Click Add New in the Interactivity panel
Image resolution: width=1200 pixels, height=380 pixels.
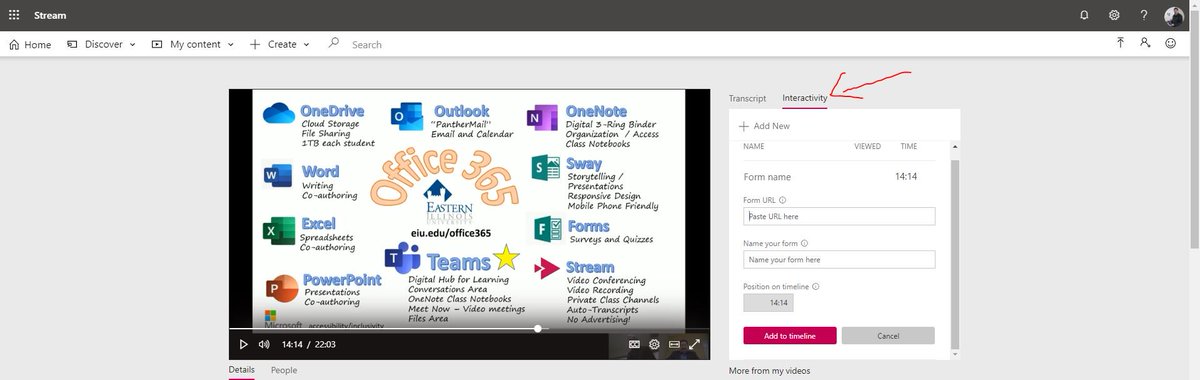coord(765,126)
